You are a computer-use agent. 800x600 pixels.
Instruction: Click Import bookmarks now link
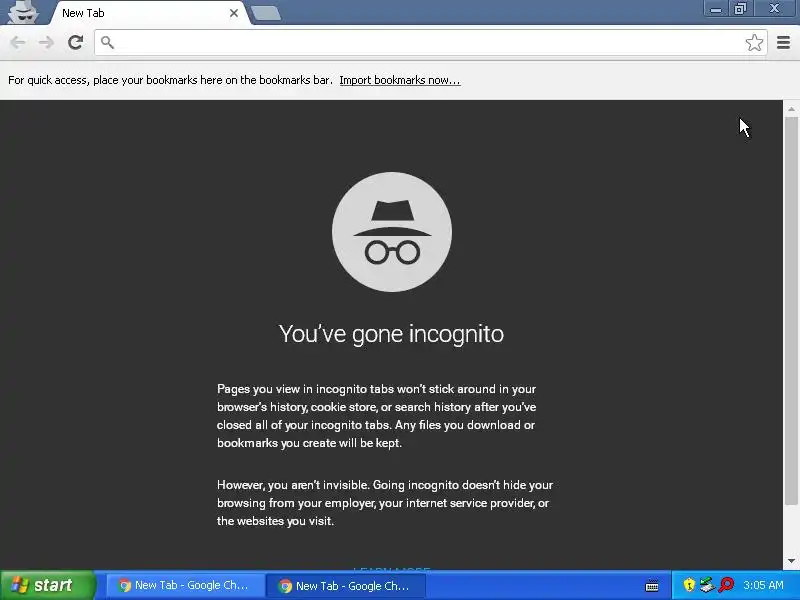(x=400, y=80)
